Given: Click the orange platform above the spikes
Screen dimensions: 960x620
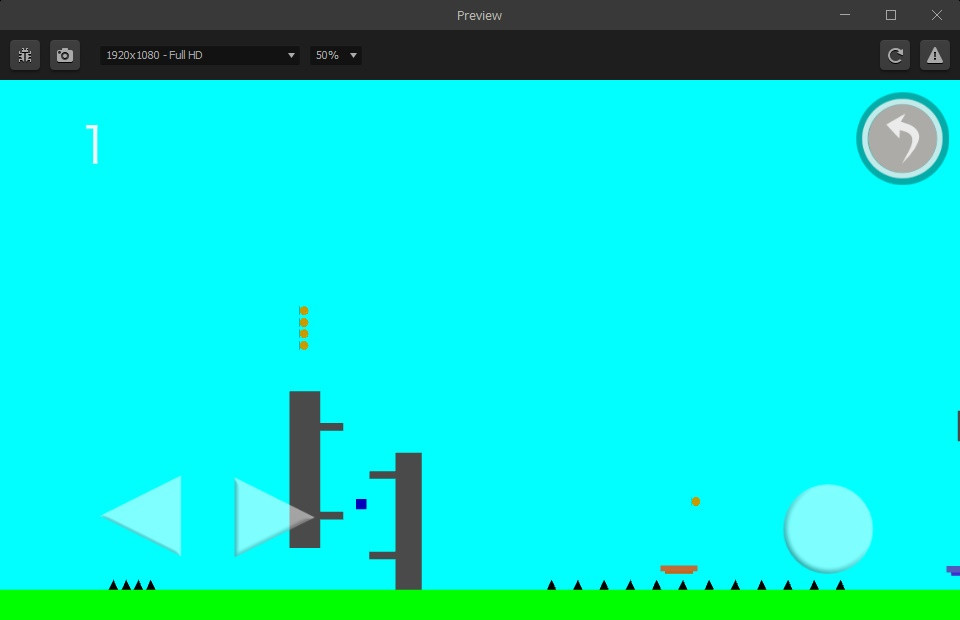Looking at the screenshot, I should click(x=678, y=569).
